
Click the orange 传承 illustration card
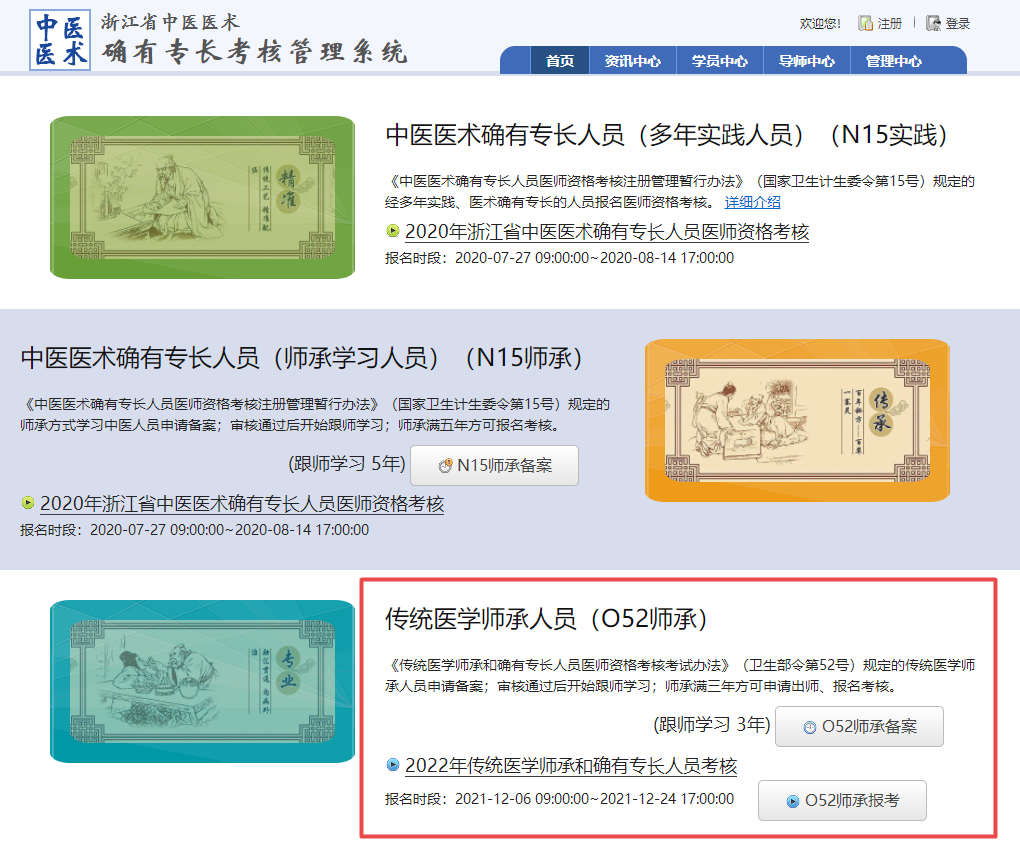click(797, 420)
